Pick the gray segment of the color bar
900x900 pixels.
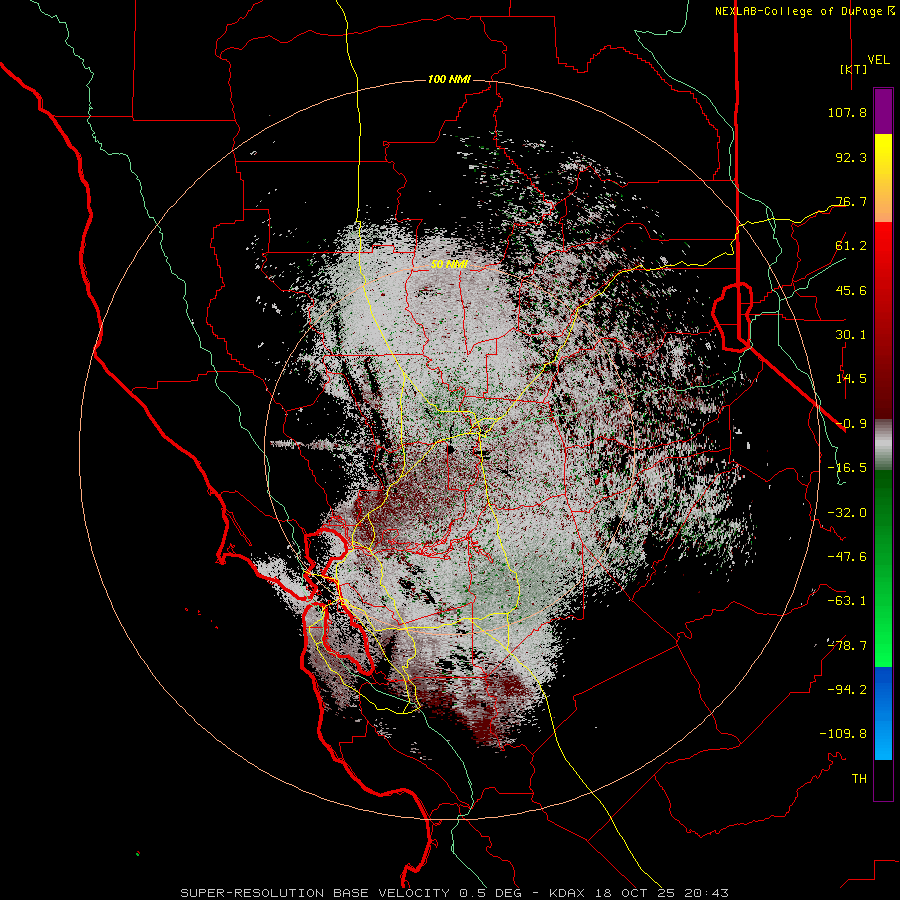[883, 445]
